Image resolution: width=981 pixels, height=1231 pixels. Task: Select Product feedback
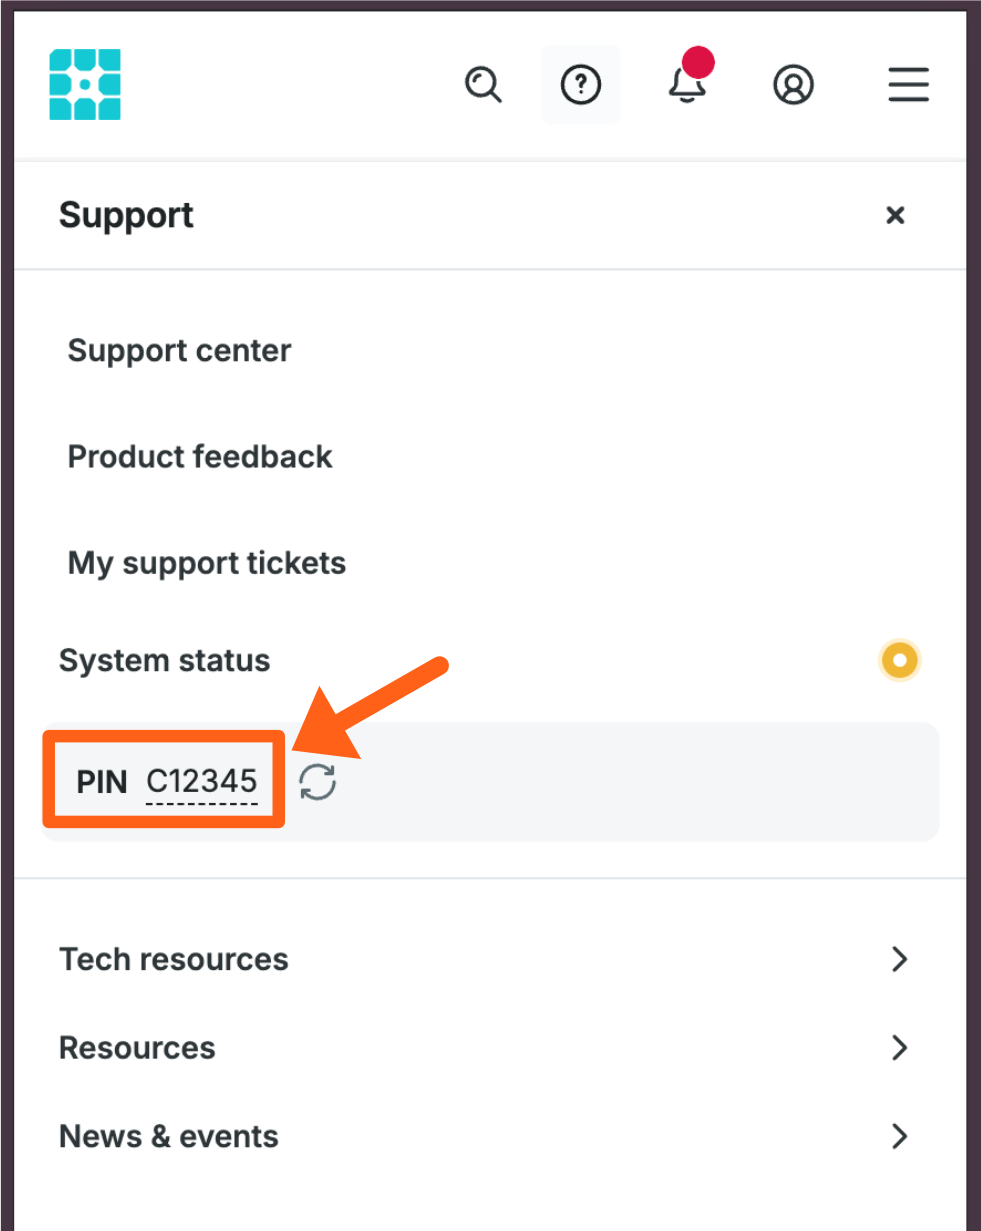(x=200, y=457)
